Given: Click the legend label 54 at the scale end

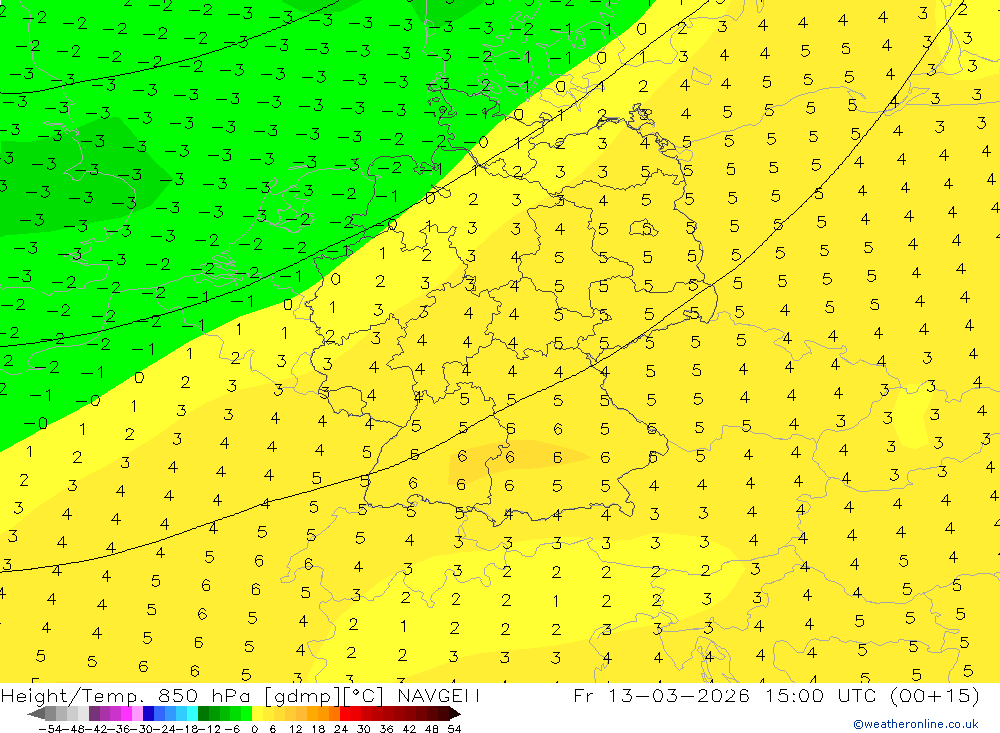Looking at the screenshot, I should 454,729.
